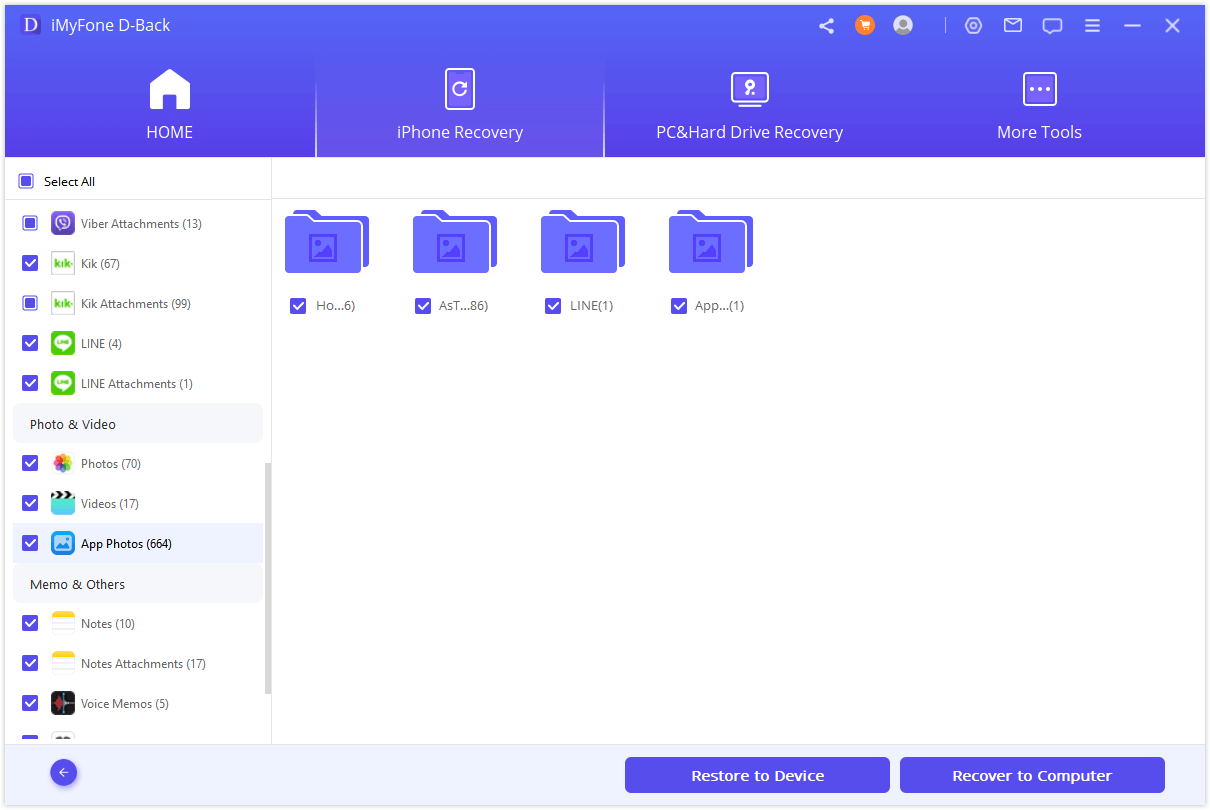The width and height of the screenshot is (1210, 810).
Task: Uncheck the LINE (4) checkbox
Action: click(x=30, y=343)
